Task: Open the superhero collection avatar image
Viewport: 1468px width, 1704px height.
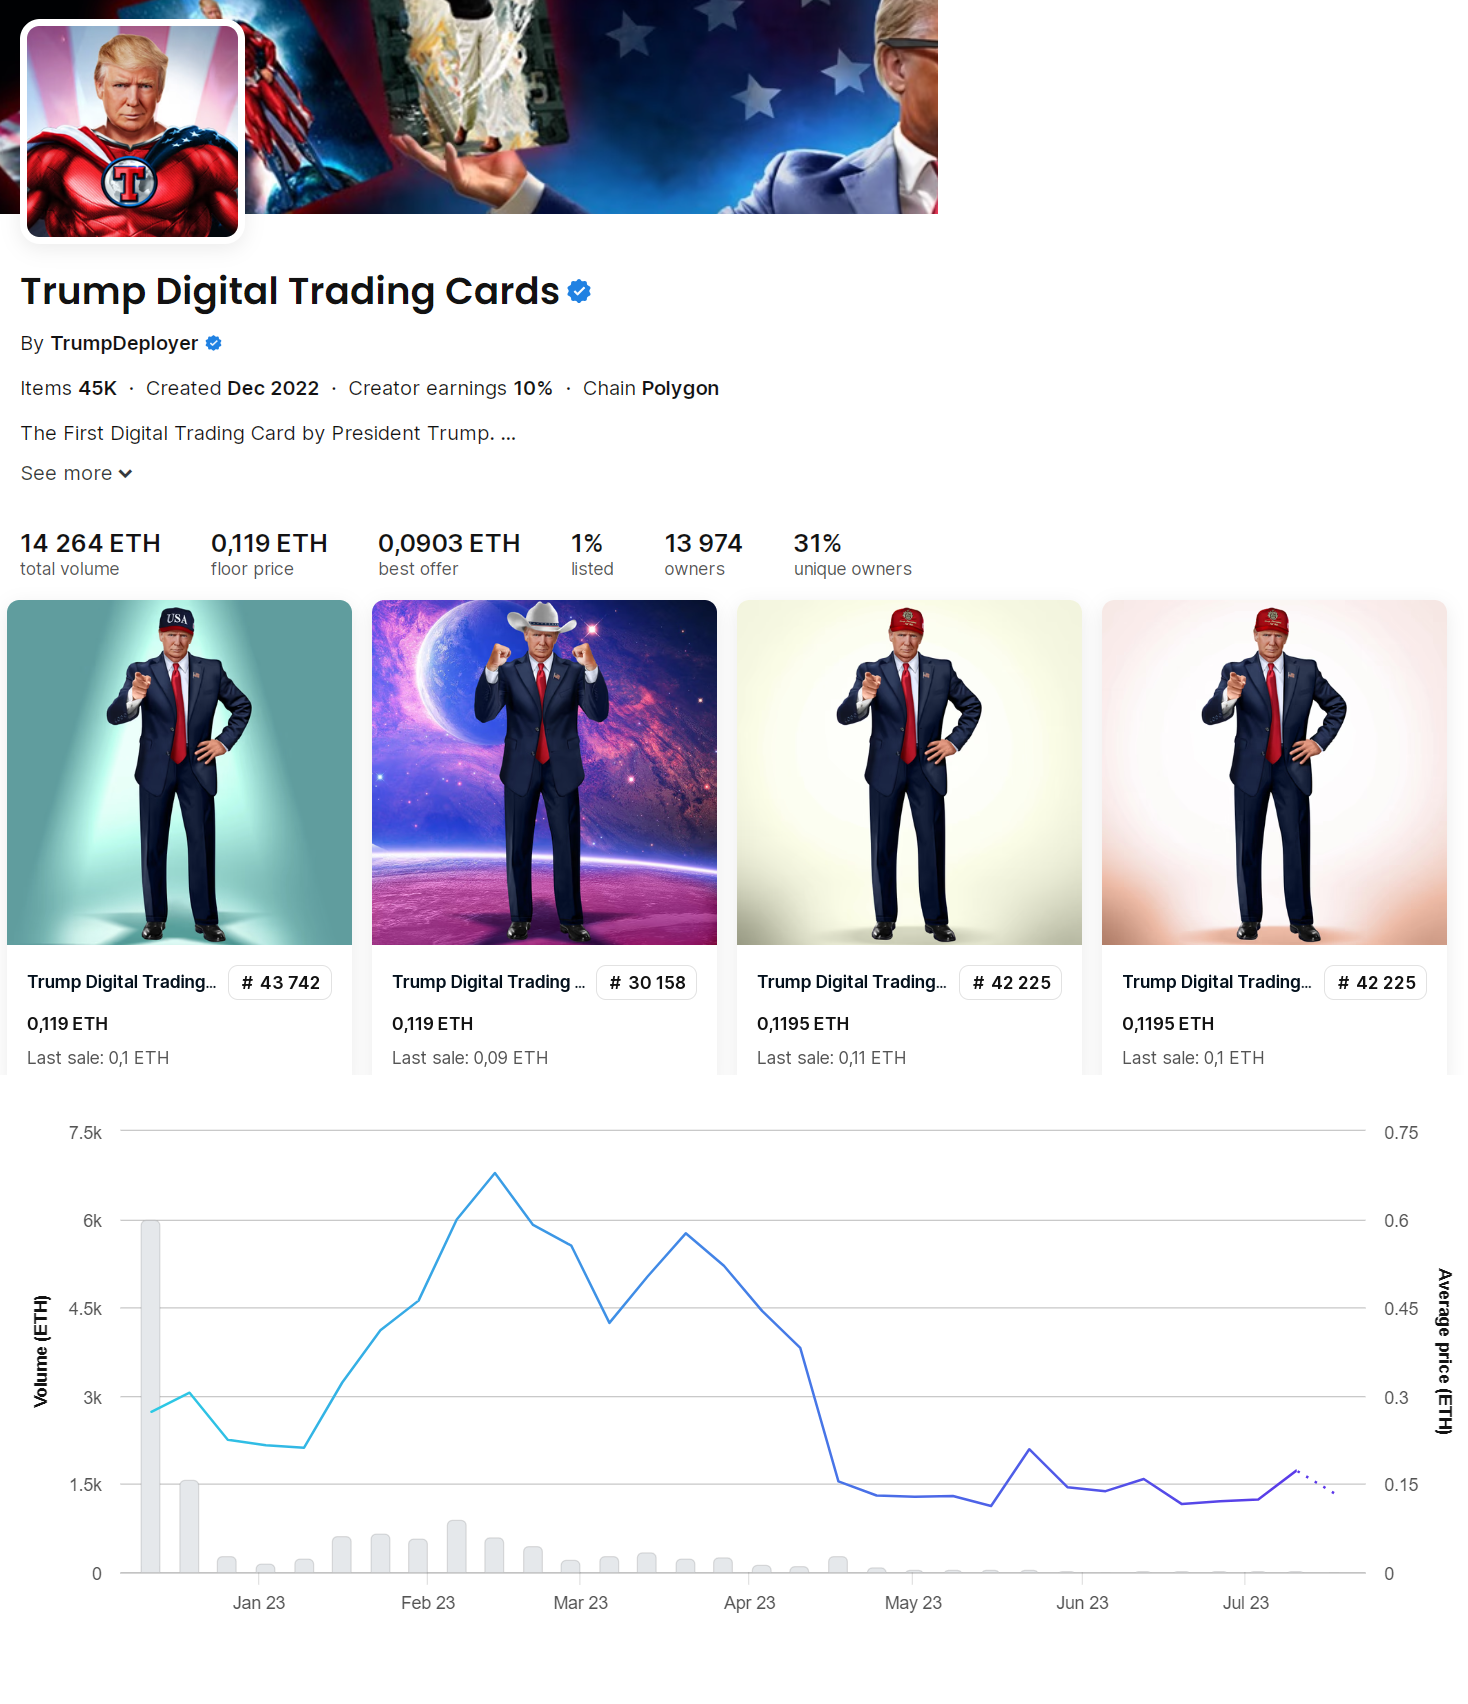Action: click(133, 131)
